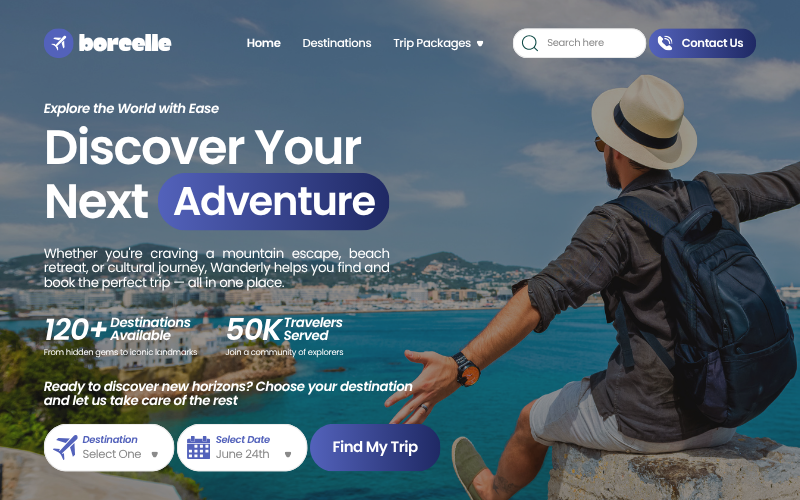Click the borcelle airplane logo icon

[x=59, y=43]
